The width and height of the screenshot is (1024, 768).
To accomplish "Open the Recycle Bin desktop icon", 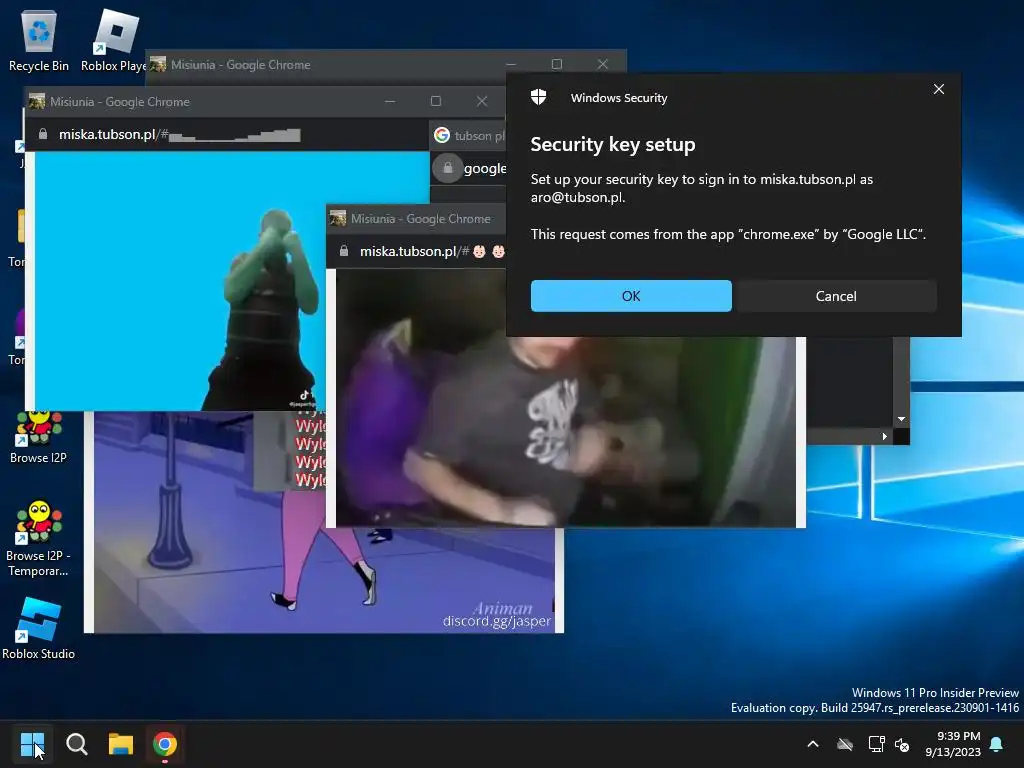I will click(x=39, y=40).
